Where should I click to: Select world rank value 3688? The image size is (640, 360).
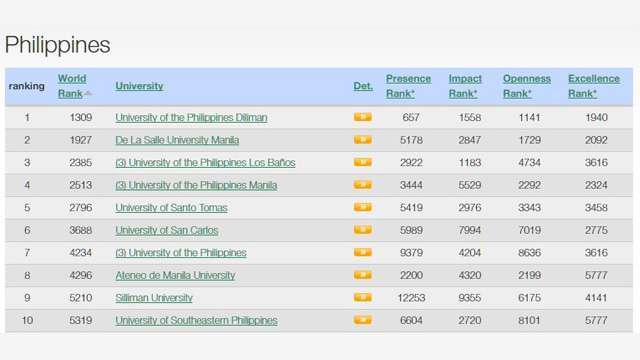coord(80,230)
